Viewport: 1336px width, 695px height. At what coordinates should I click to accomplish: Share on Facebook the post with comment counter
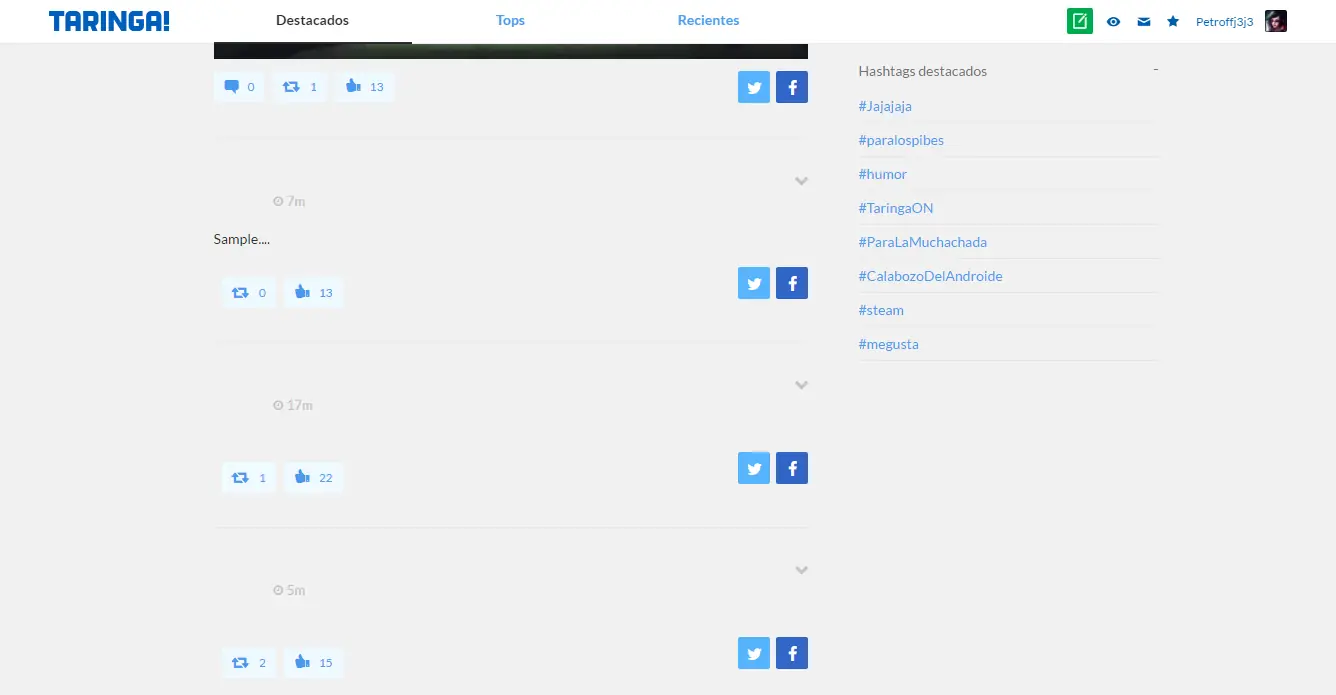pos(792,87)
